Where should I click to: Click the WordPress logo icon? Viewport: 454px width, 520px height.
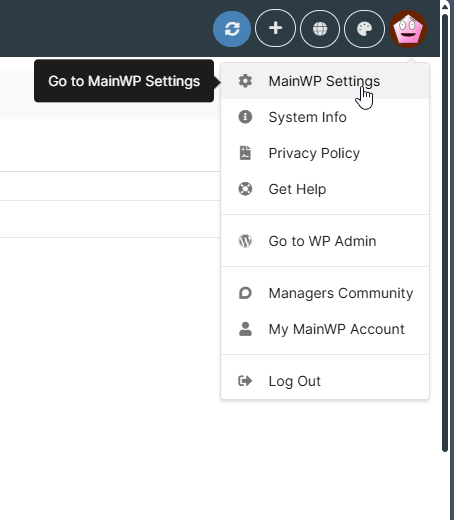[245, 241]
